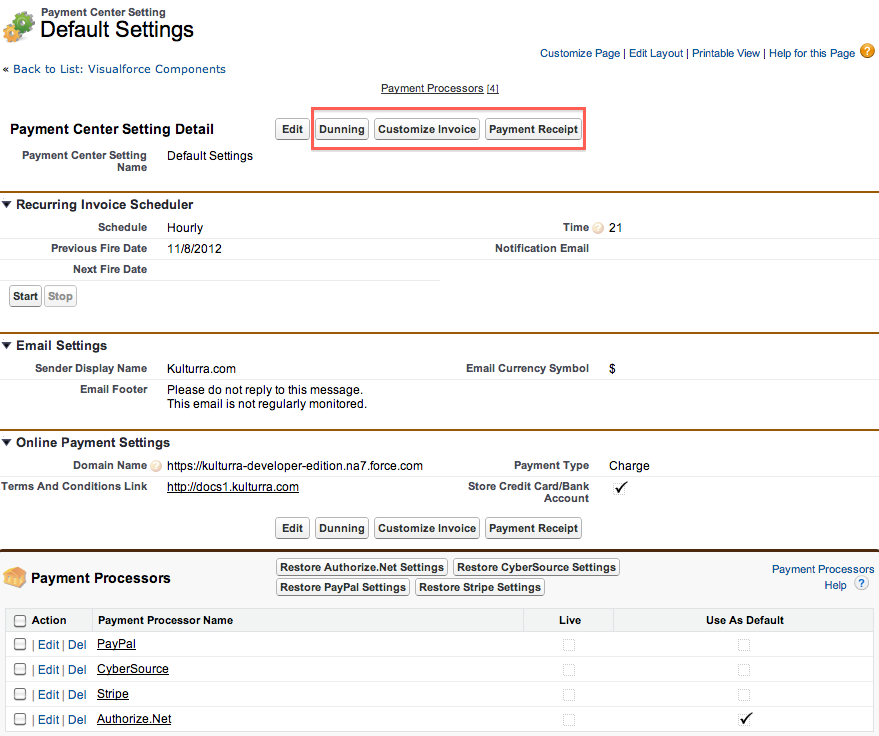Jump to the Payment Processors [4] related list link

439,89
